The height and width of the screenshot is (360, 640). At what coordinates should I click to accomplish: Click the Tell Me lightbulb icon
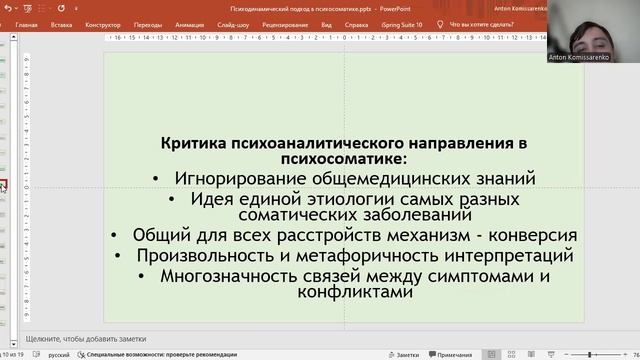coord(440,24)
